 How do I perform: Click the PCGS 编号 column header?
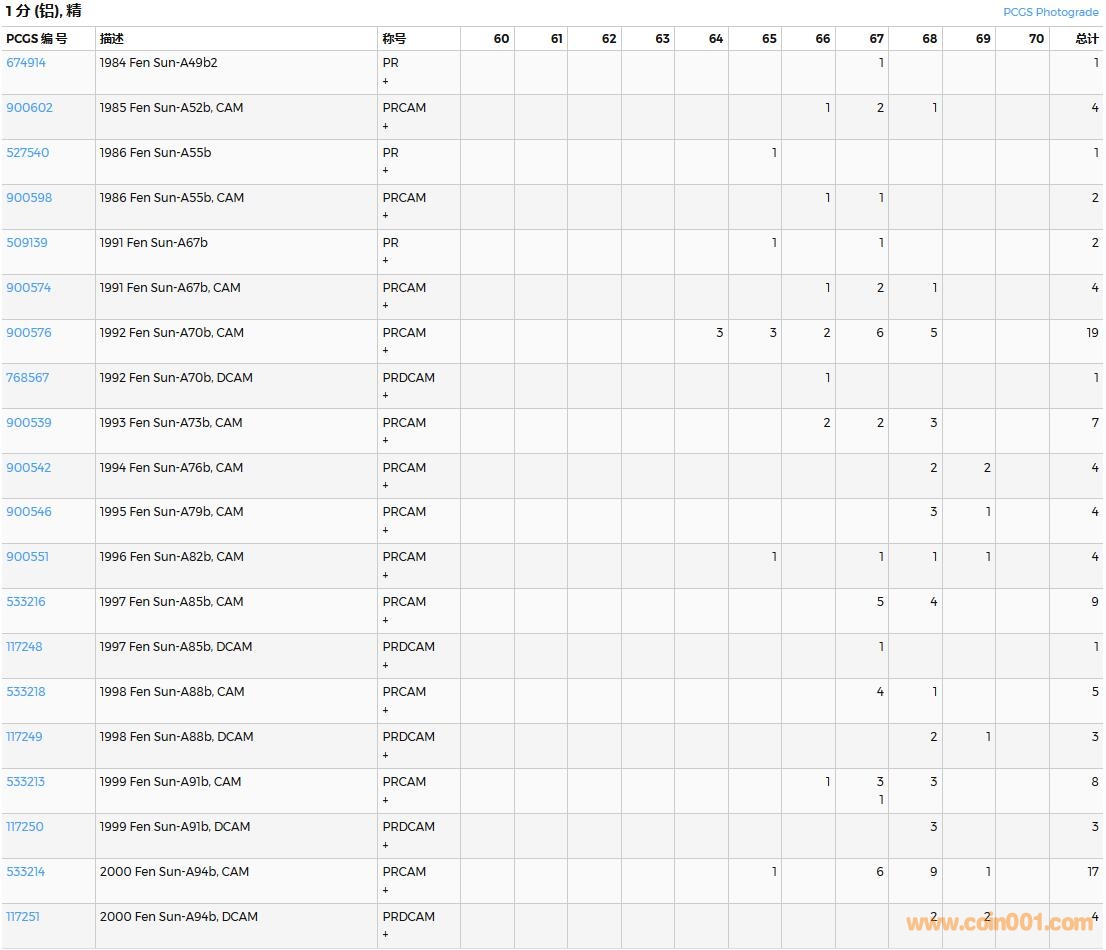pyautogui.click(x=37, y=39)
